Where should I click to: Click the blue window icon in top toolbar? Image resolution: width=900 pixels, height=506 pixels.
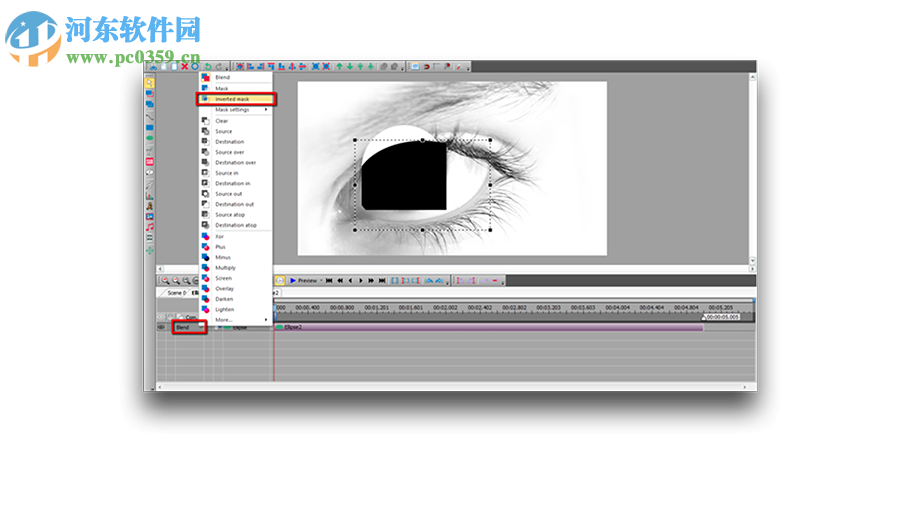(415, 67)
